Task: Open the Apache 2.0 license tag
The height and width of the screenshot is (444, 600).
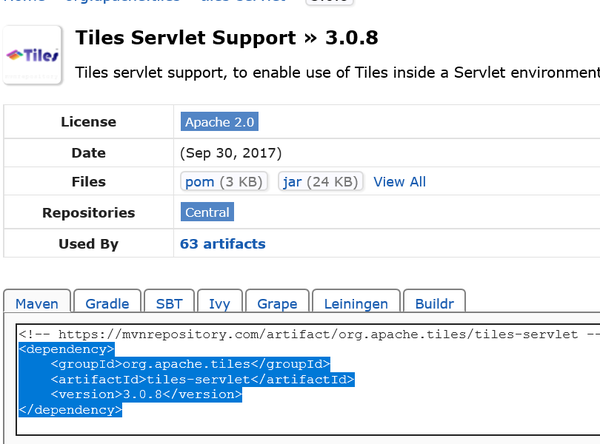Action: (x=220, y=122)
